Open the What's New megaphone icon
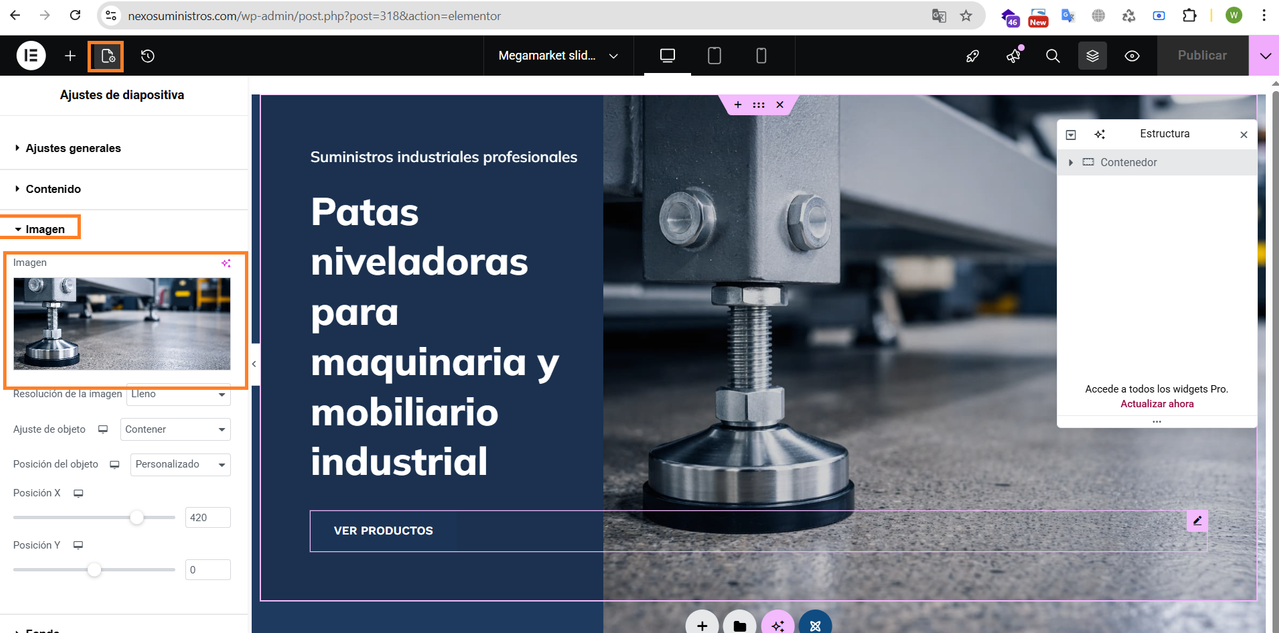Viewport: 1279px width, 633px height. pos(1013,56)
